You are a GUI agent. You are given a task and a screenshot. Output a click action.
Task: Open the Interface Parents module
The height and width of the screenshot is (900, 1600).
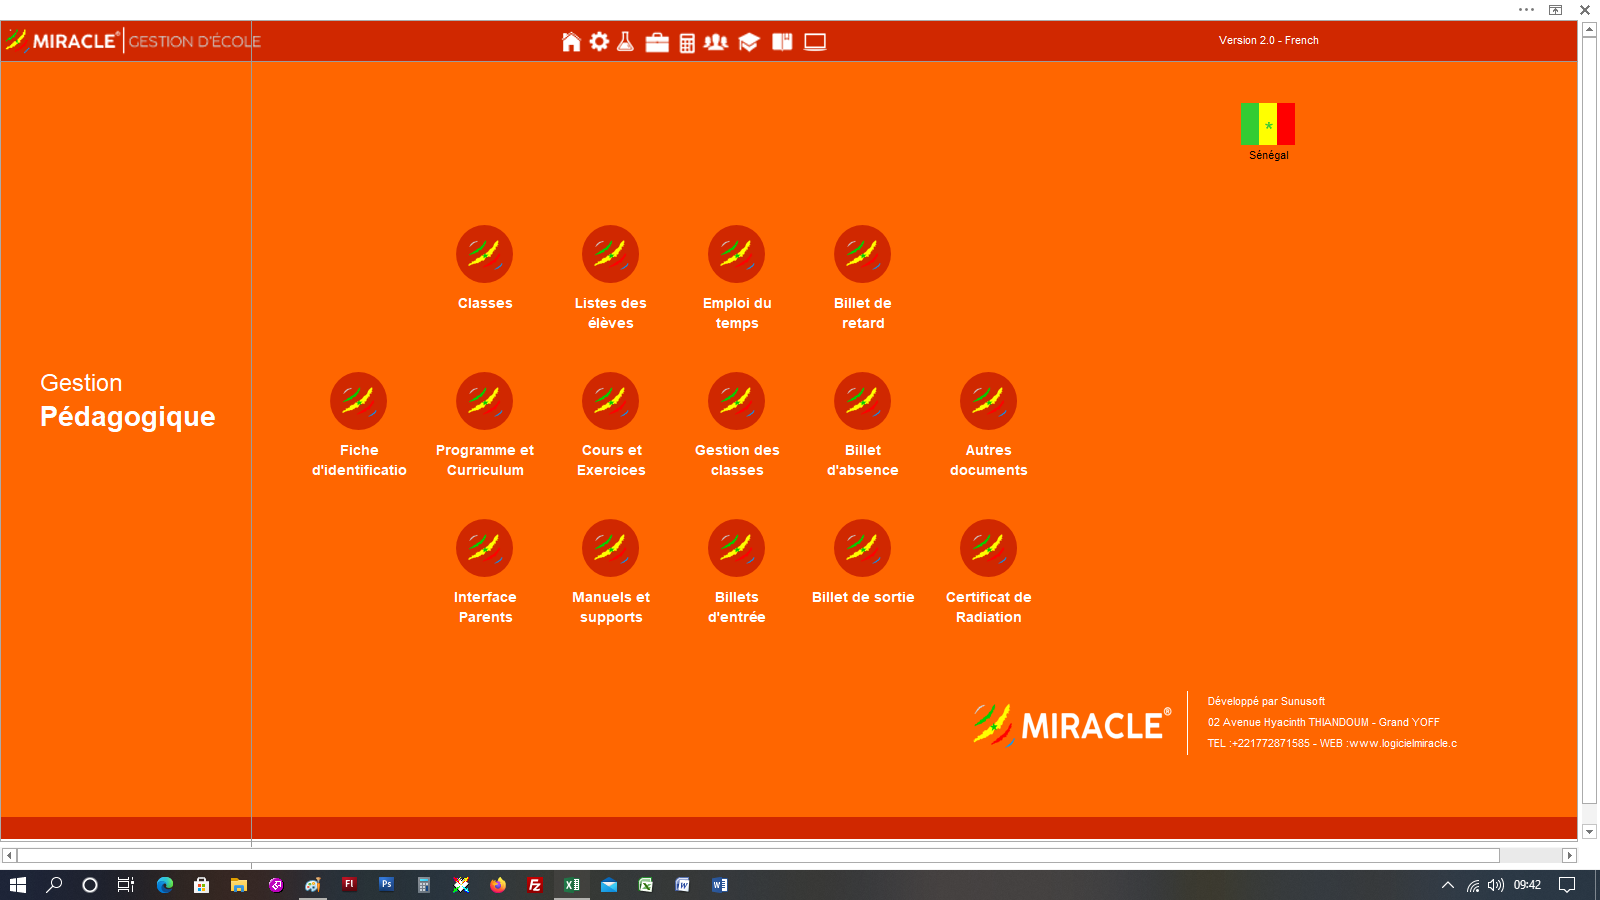[485, 548]
